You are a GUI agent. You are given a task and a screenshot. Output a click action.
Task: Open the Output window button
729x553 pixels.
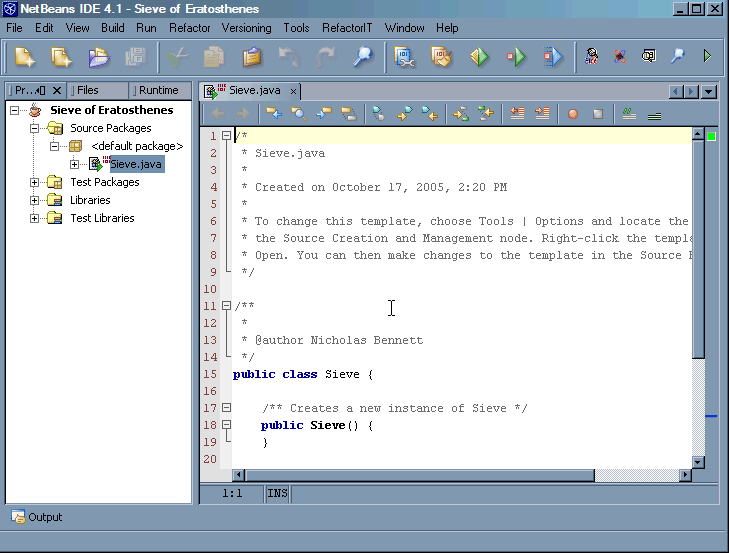37,517
